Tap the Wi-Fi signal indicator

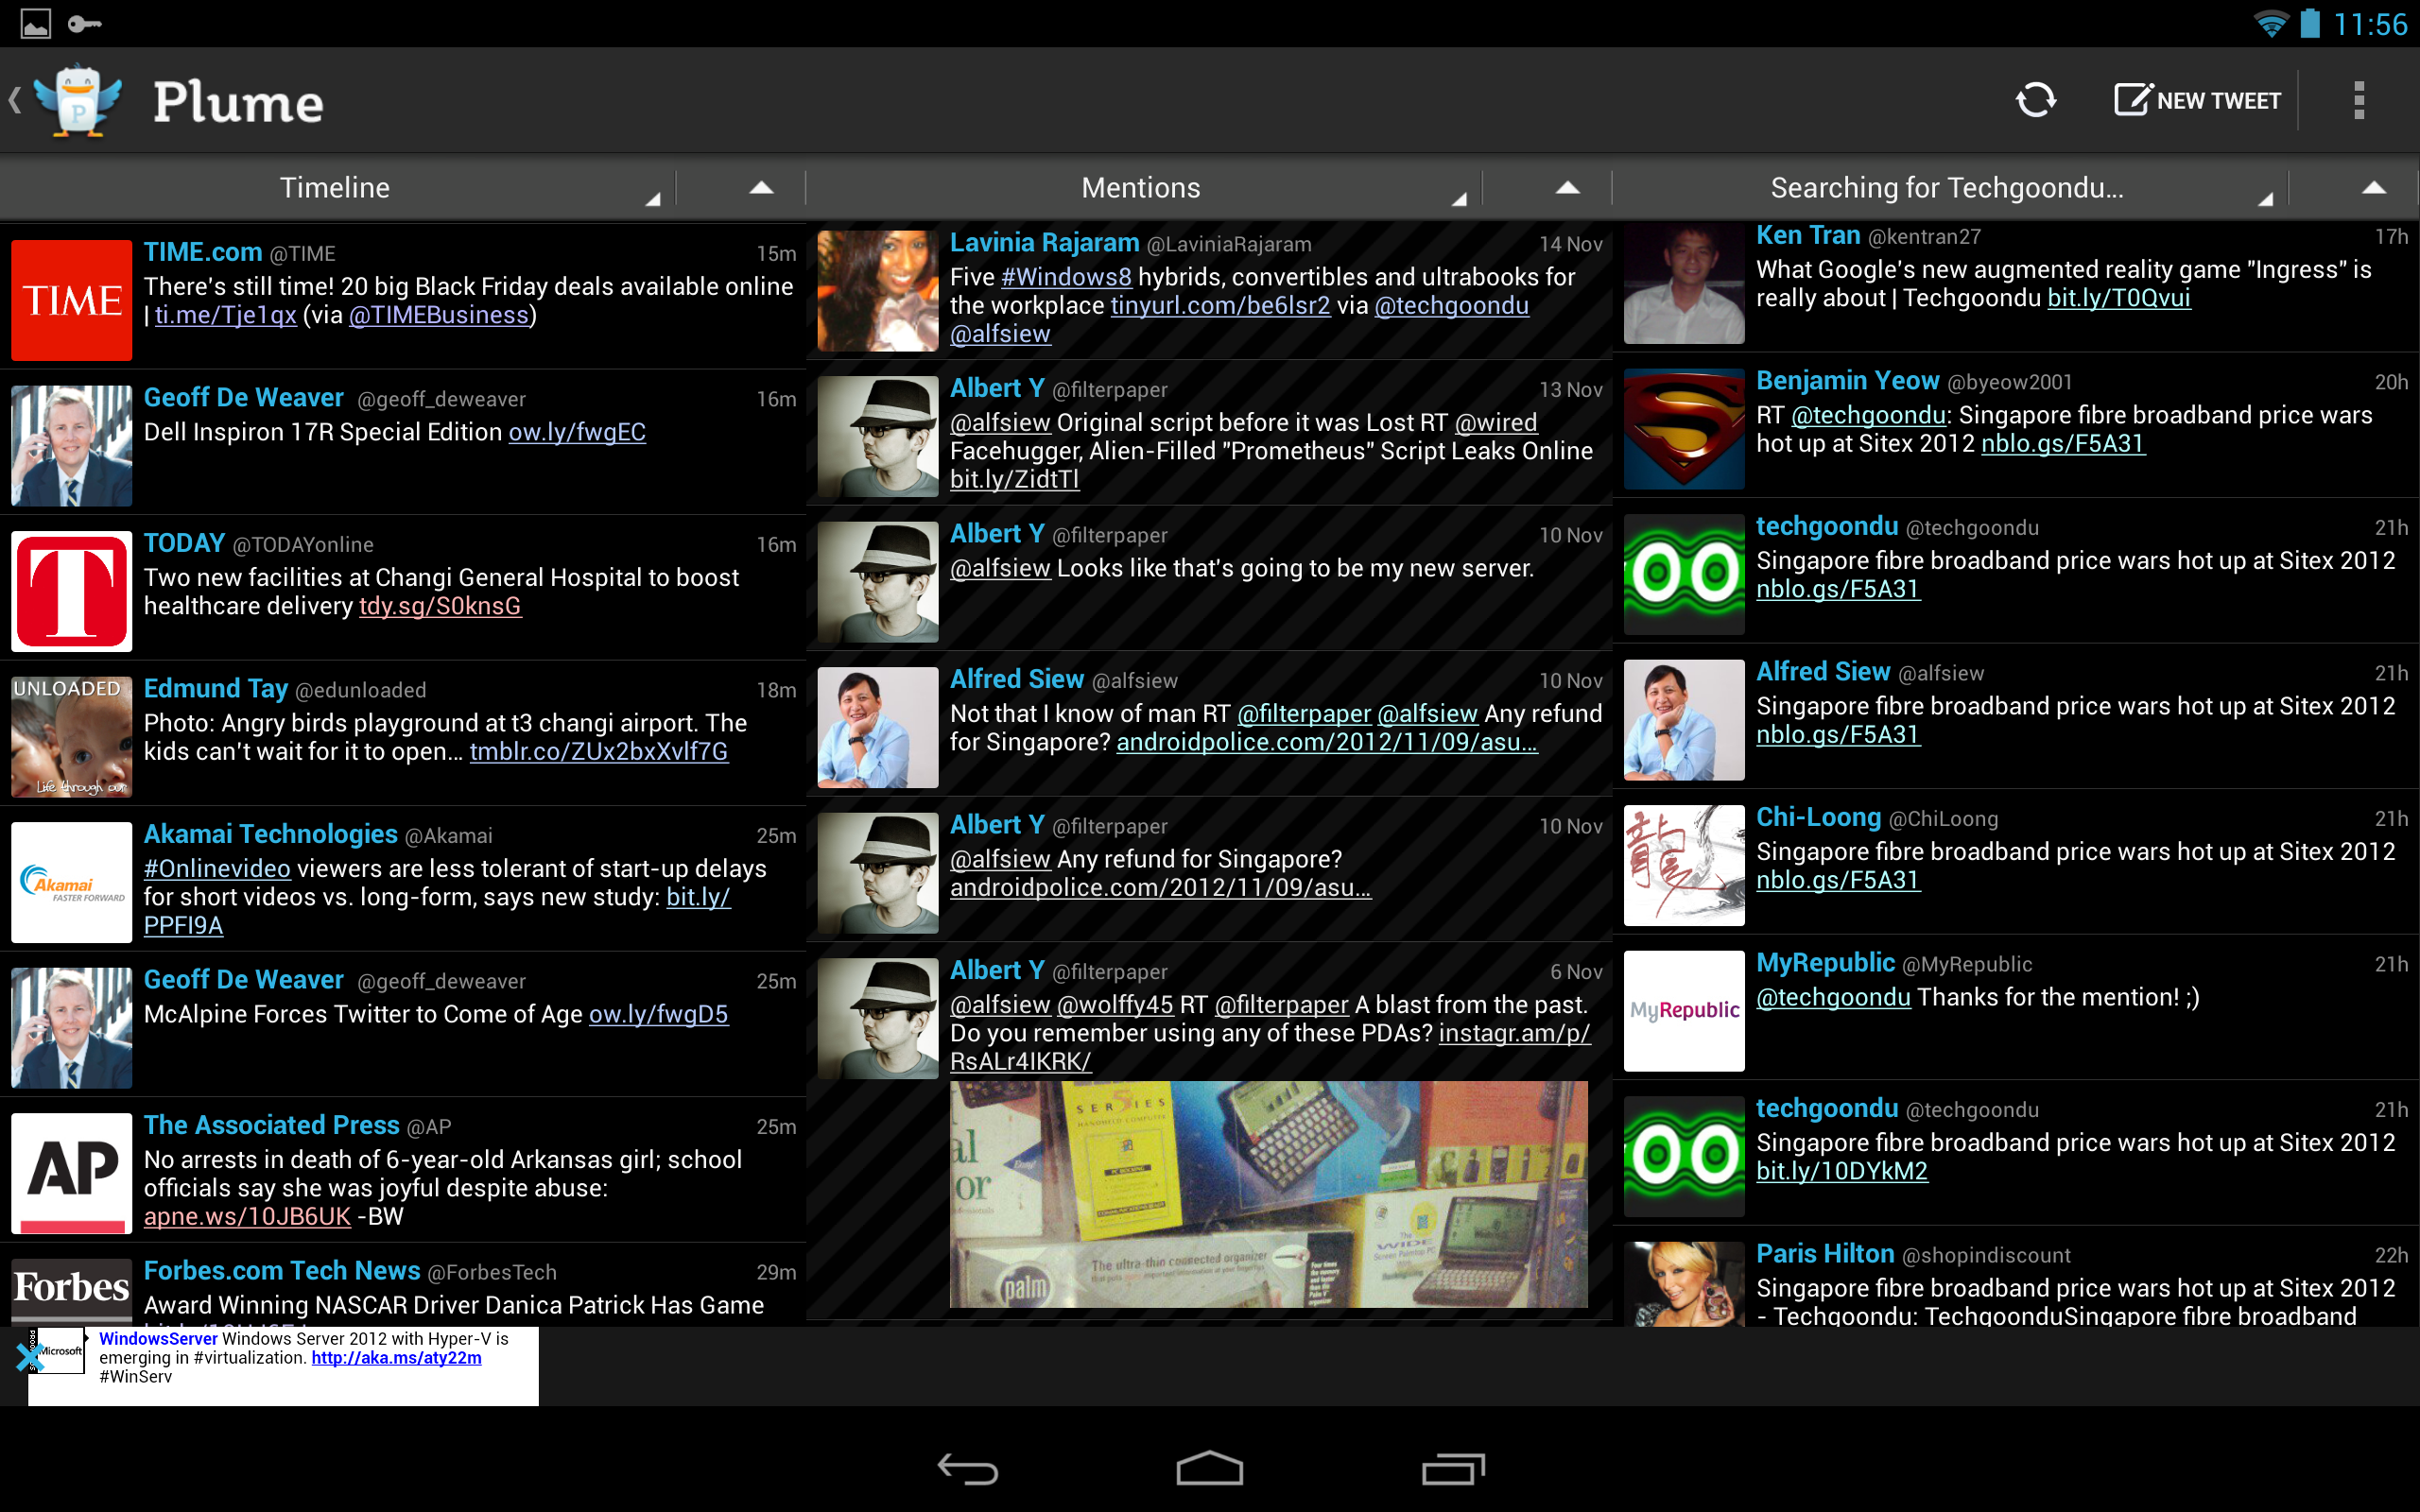(x=2271, y=24)
